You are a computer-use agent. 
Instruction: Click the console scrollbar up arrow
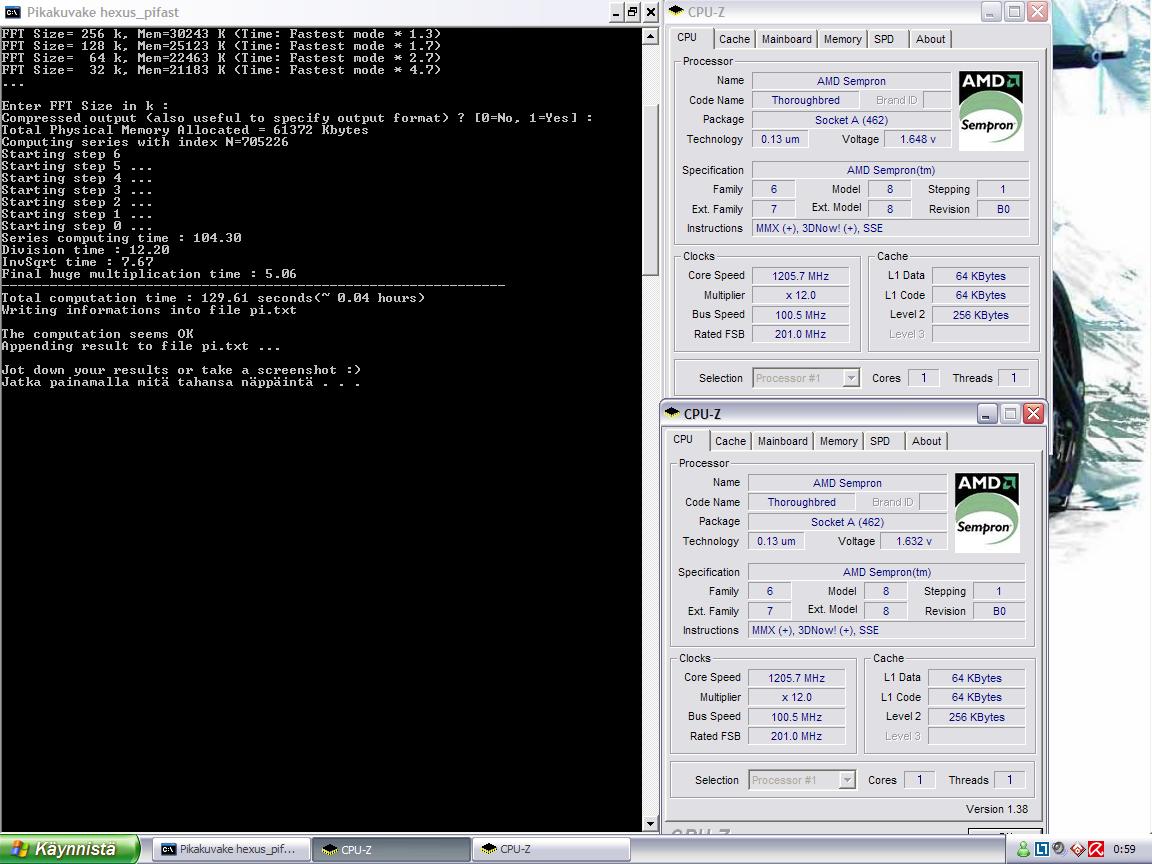pyautogui.click(x=650, y=36)
